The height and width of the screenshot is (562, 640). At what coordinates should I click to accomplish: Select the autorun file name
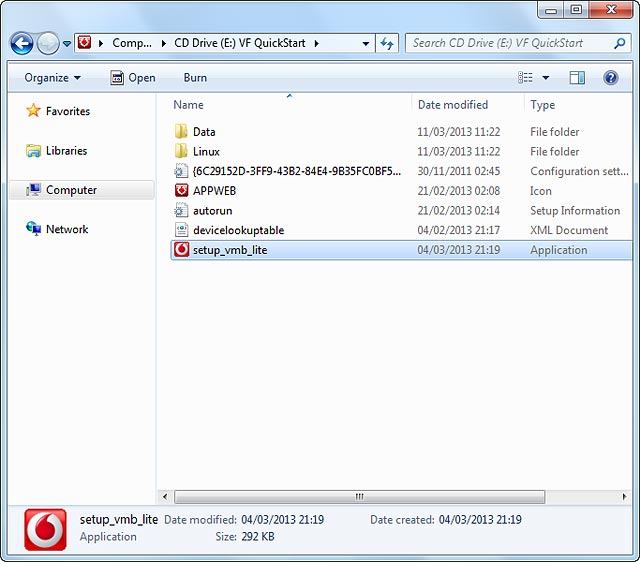coord(213,211)
